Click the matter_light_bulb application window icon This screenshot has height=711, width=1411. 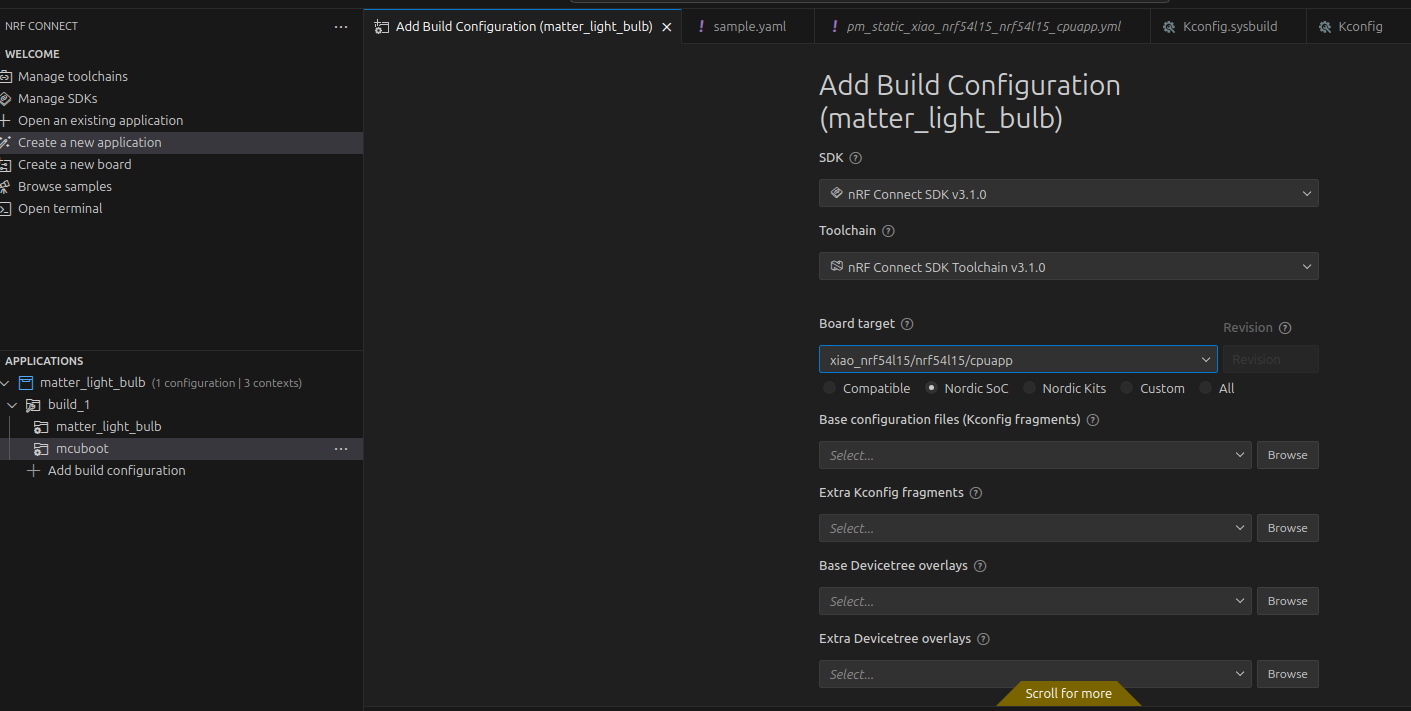pyautogui.click(x=26, y=383)
